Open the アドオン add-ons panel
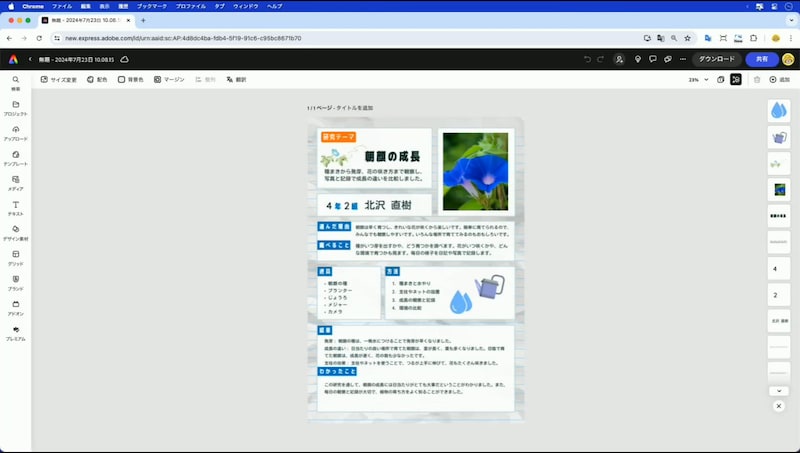The width and height of the screenshot is (800, 453). pyautogui.click(x=15, y=308)
